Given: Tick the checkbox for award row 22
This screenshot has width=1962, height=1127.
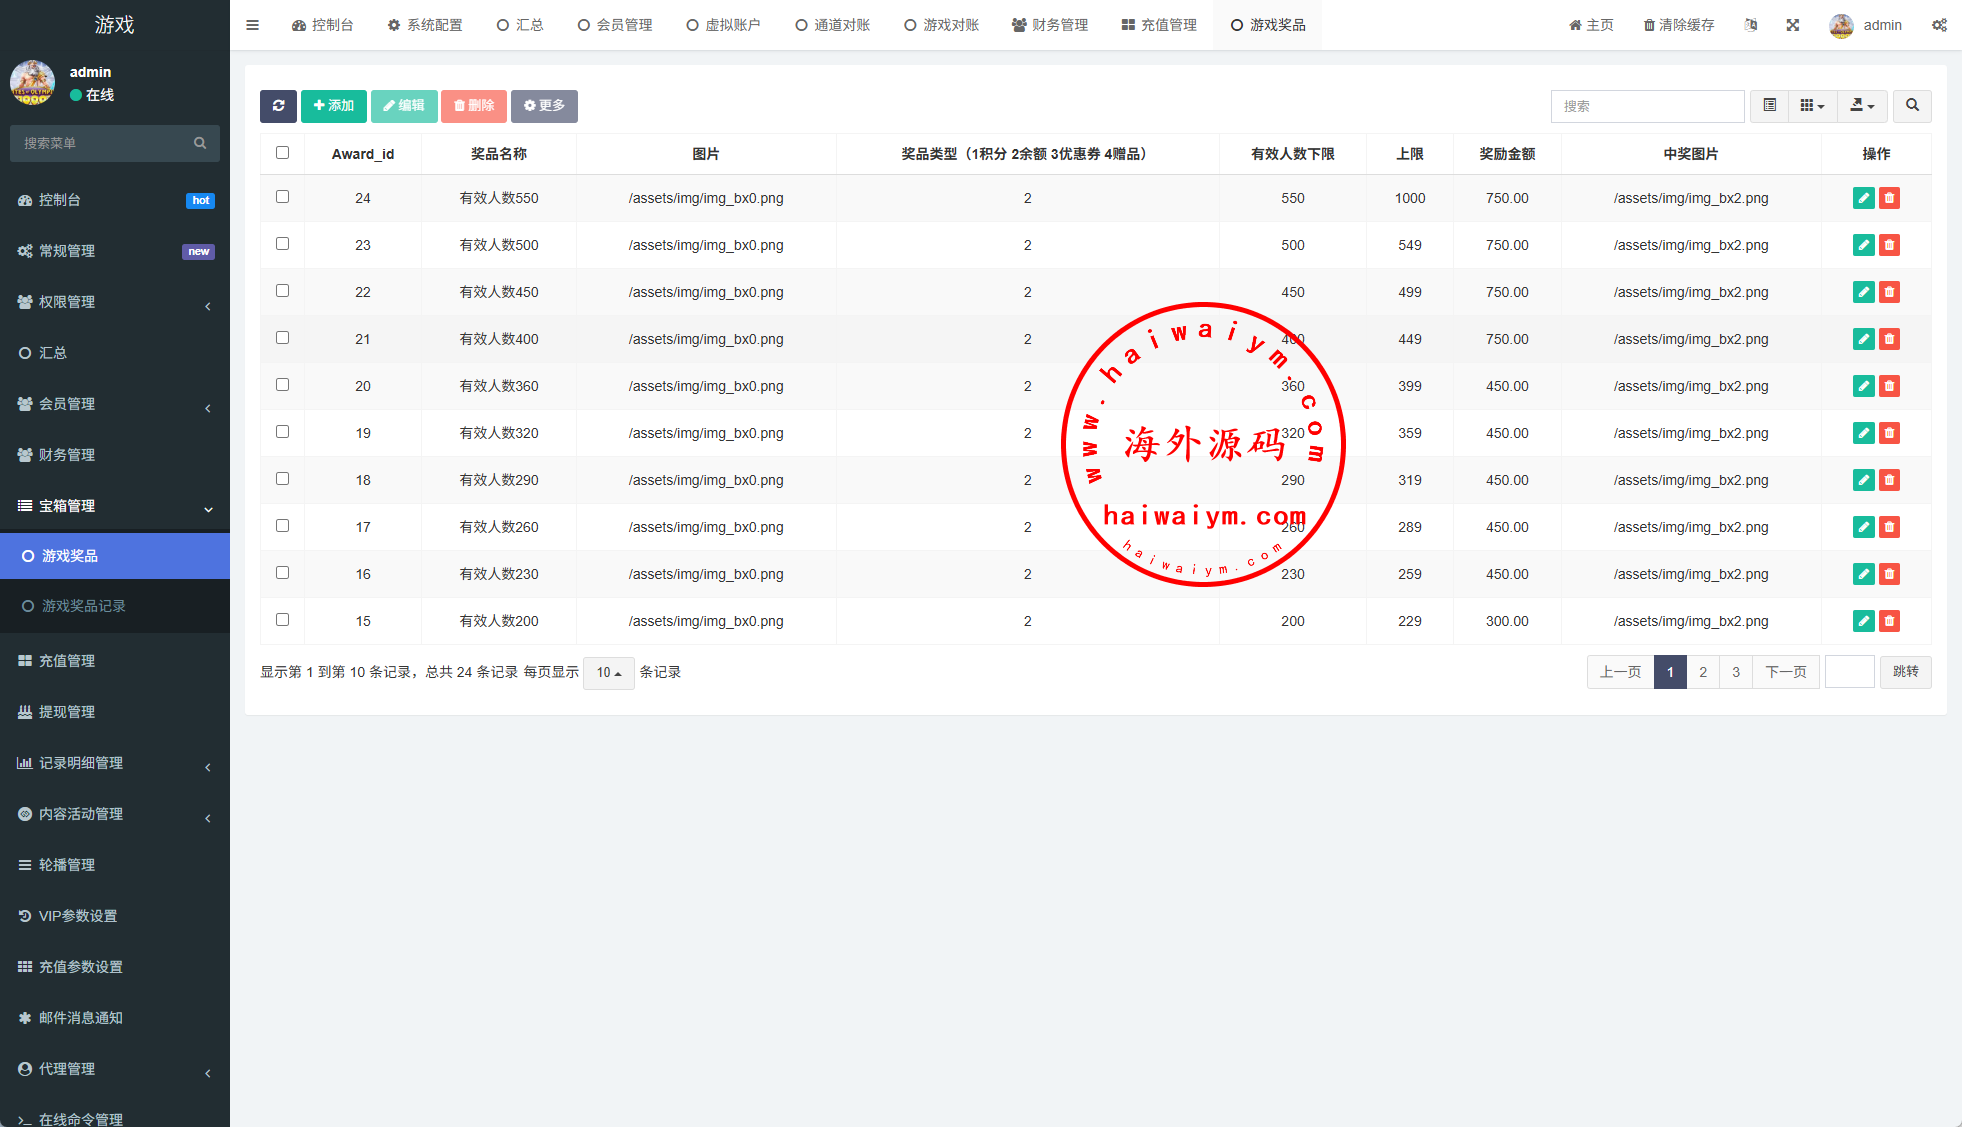Looking at the screenshot, I should tap(282, 291).
